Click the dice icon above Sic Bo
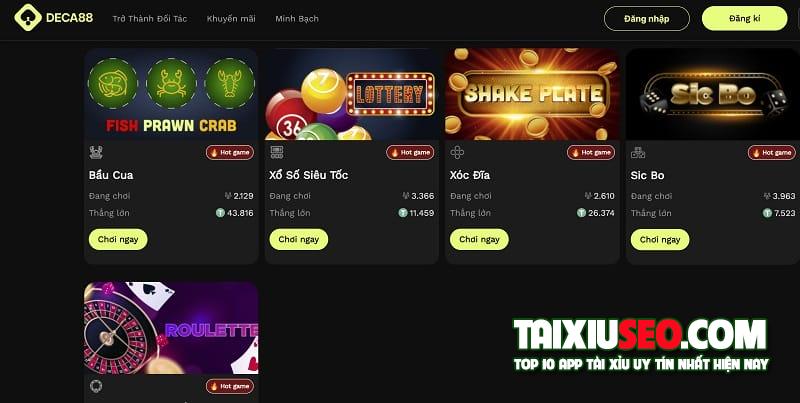The image size is (800, 403). point(638,152)
